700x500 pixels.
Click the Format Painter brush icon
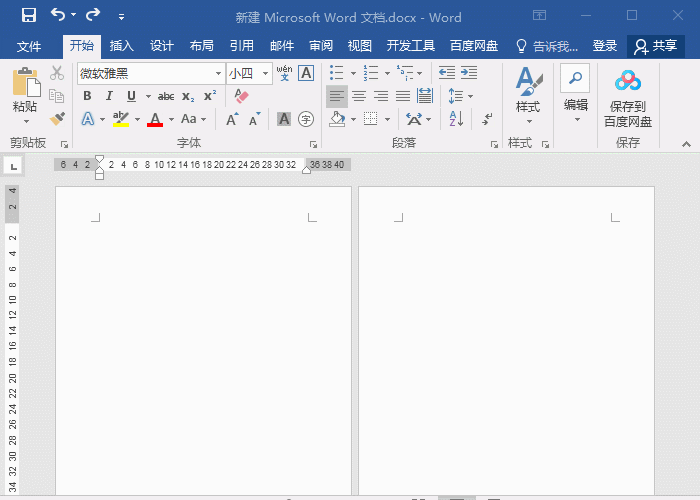click(57, 119)
